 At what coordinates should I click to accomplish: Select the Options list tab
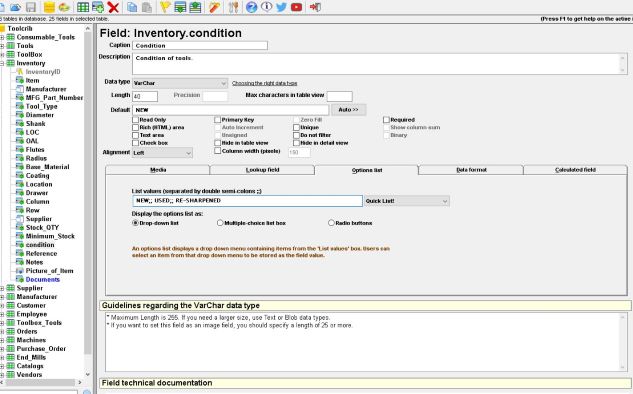367,170
